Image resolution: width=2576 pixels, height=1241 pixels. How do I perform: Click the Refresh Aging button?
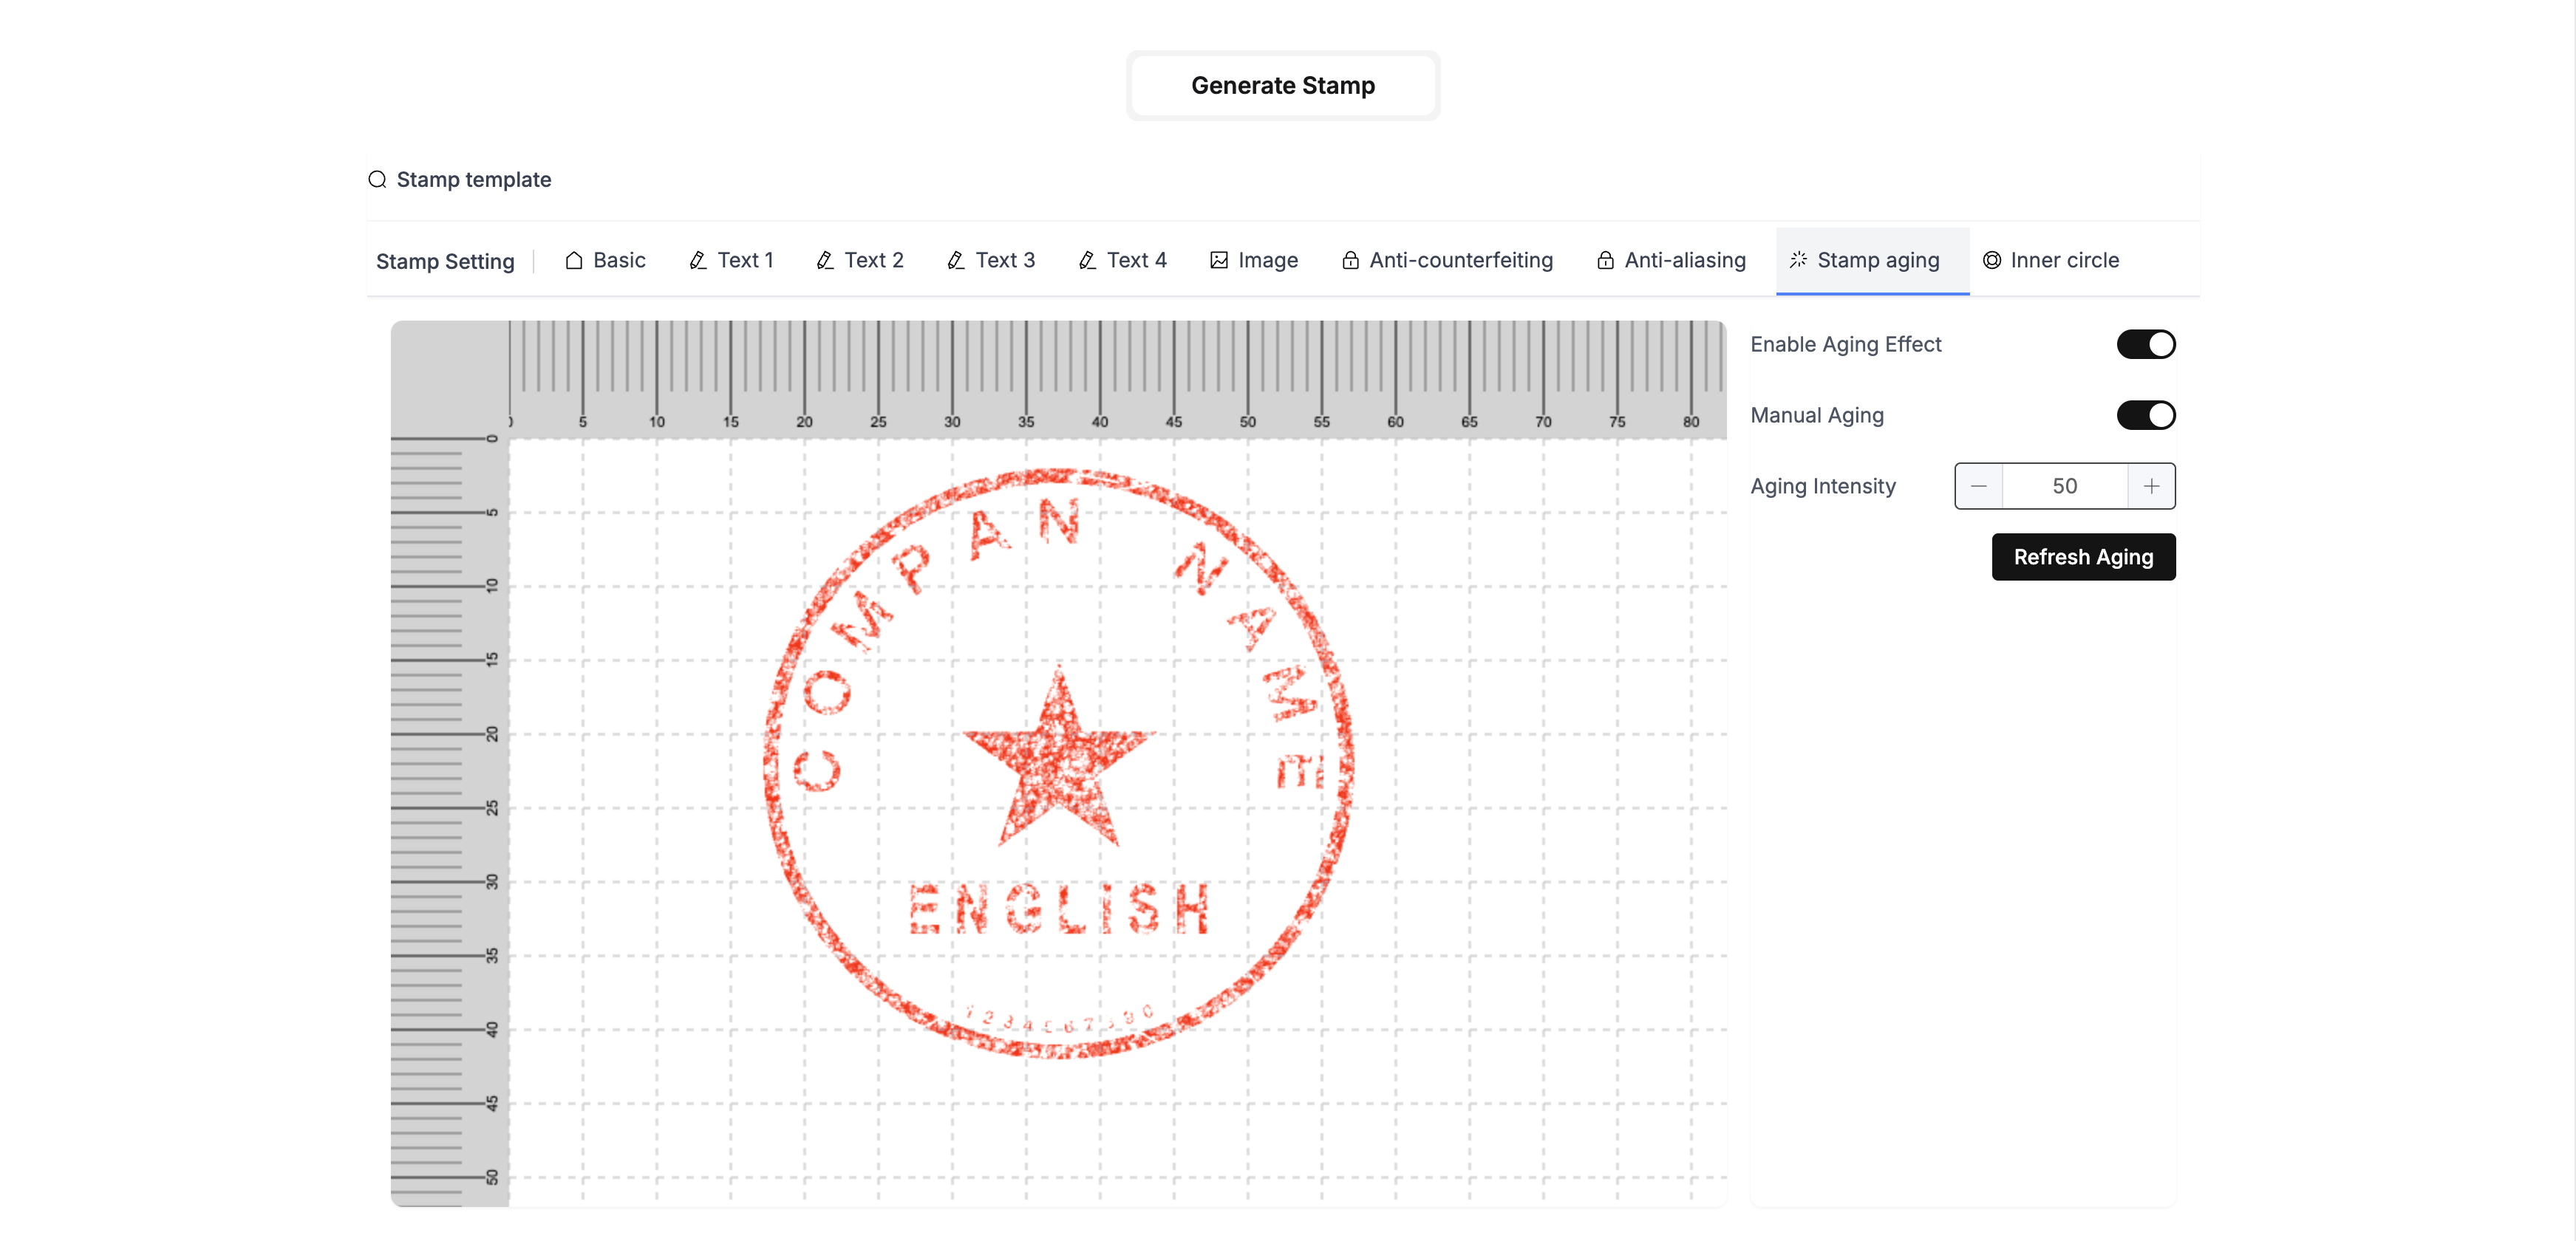tap(2083, 557)
